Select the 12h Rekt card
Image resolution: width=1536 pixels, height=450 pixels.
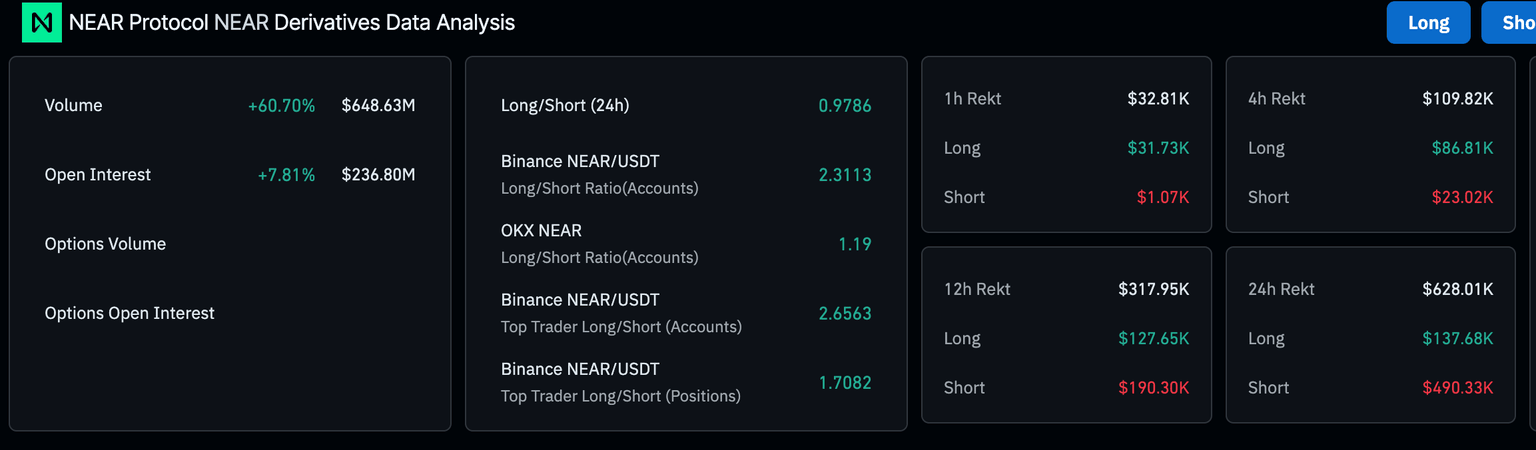pyautogui.click(x=1066, y=335)
